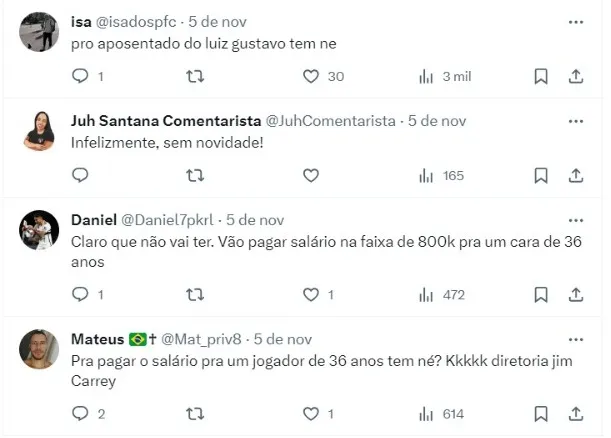Open the '5 de nov' timestamp on Daniel's tweet

click(255, 220)
